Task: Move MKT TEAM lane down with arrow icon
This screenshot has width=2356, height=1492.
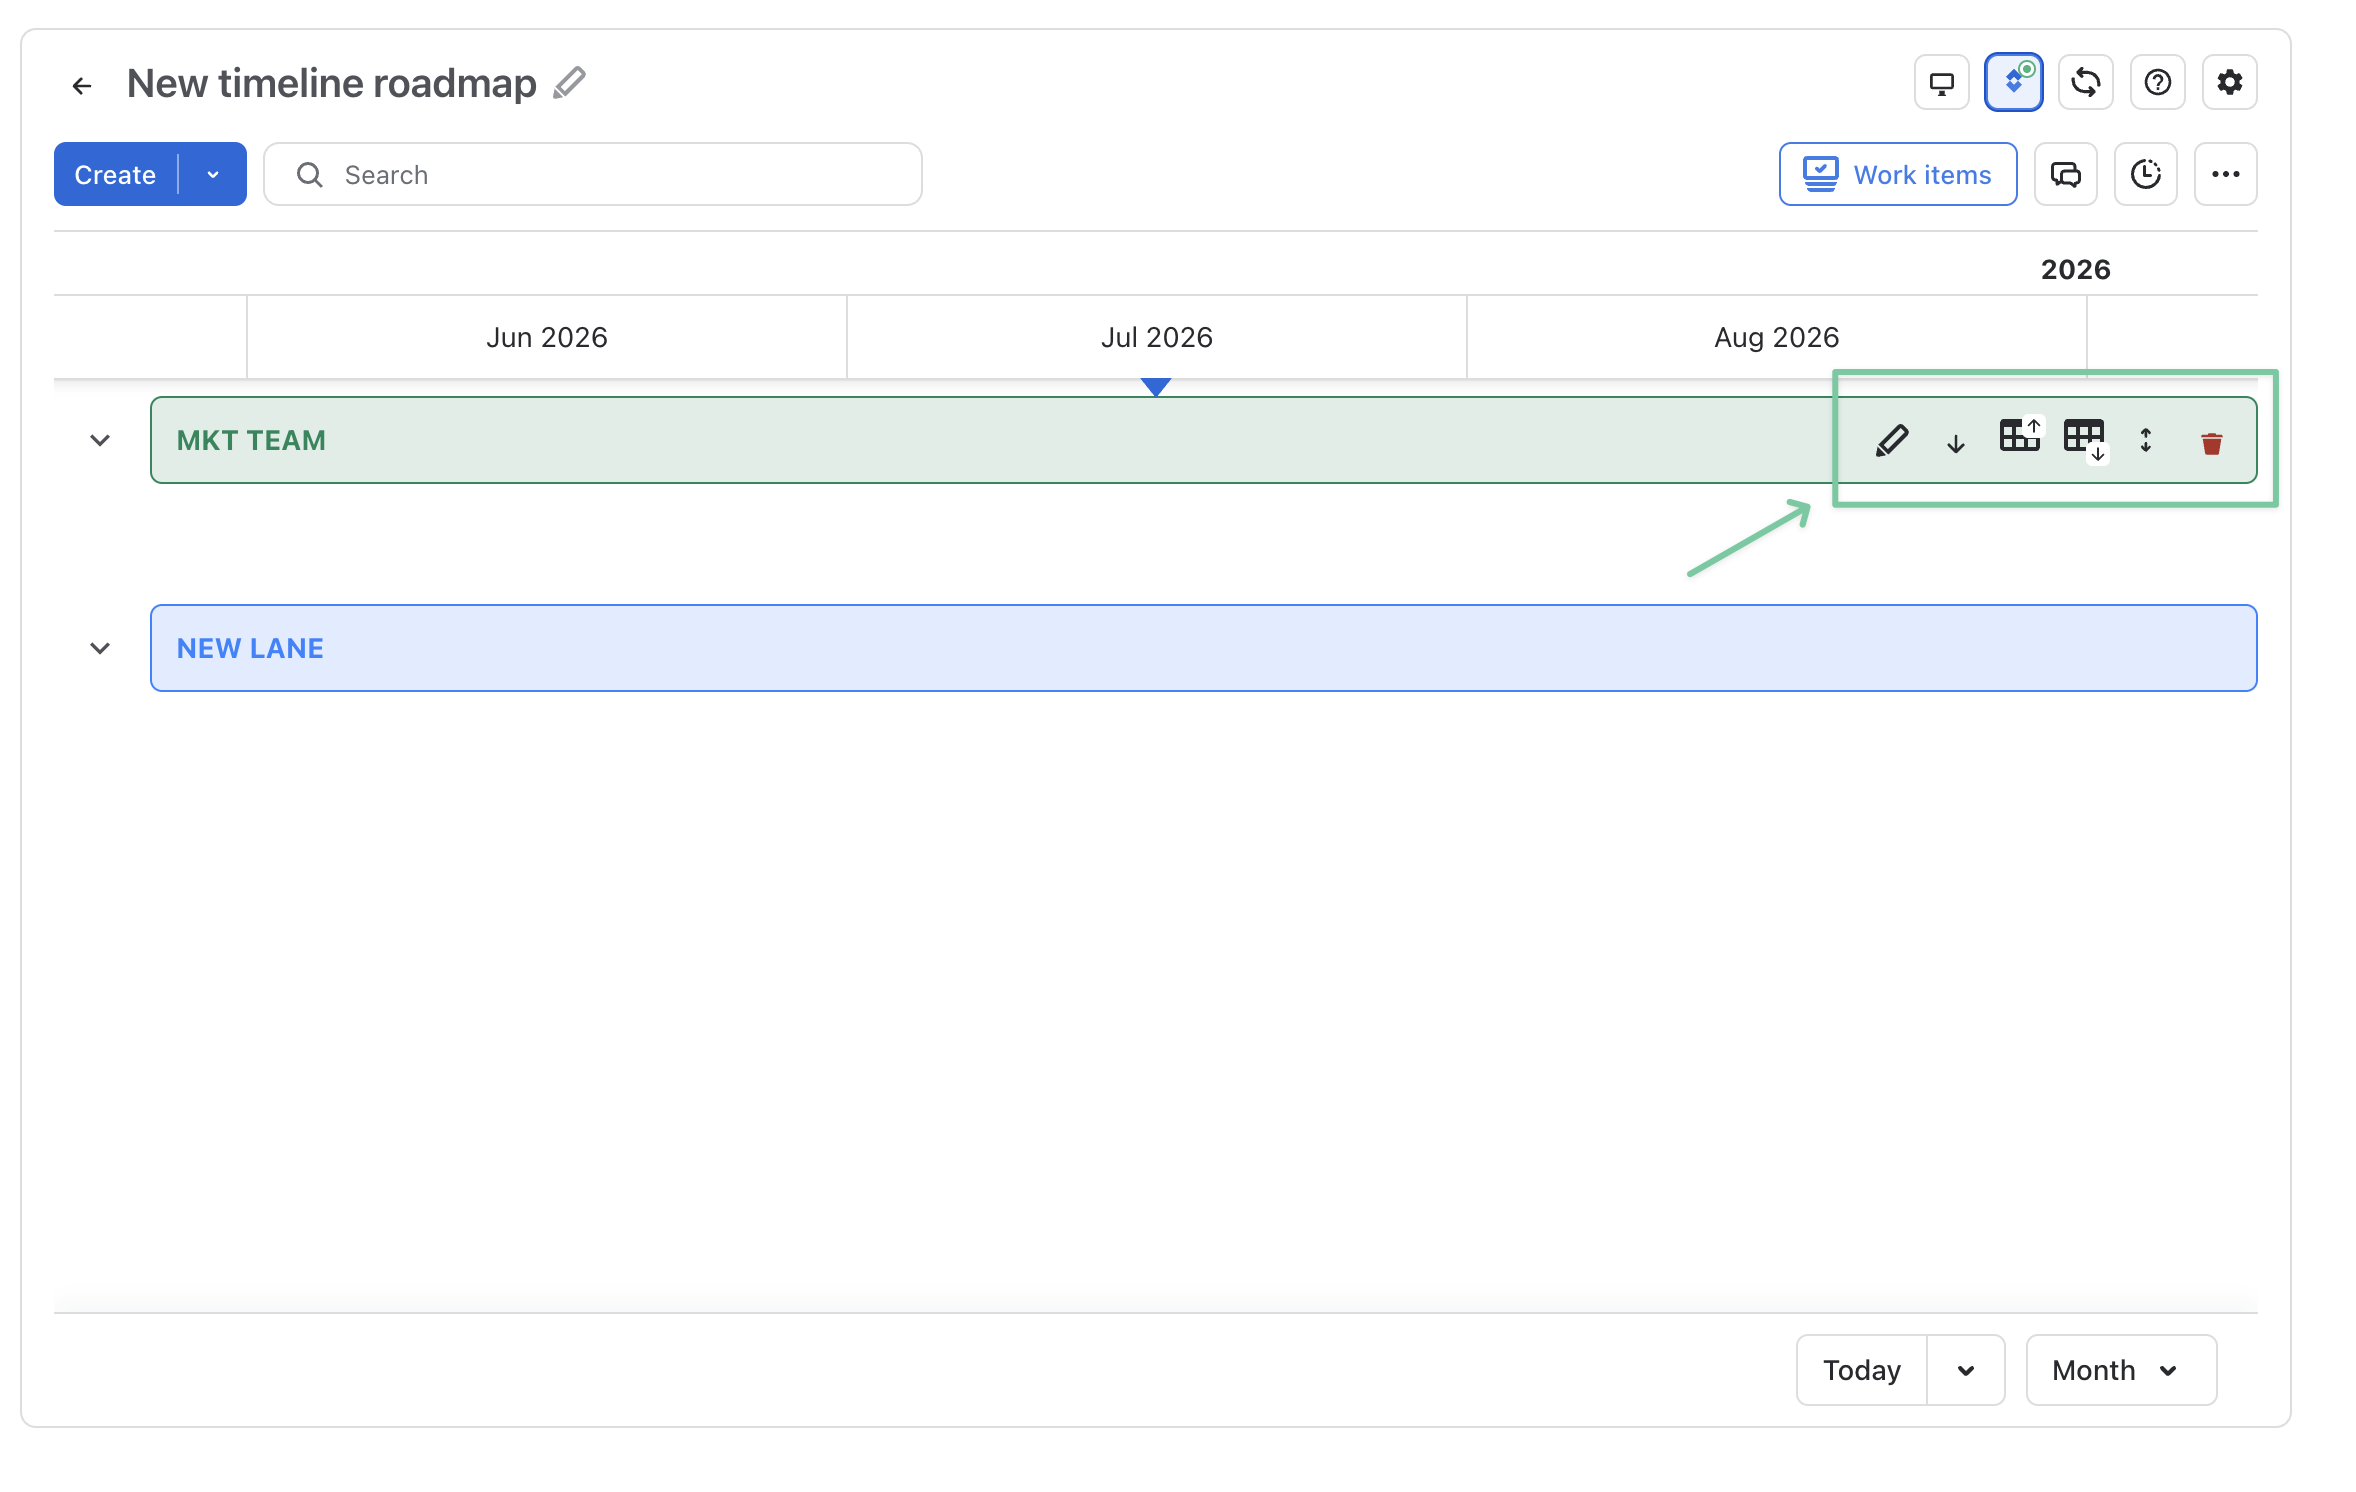Action: coord(1956,442)
